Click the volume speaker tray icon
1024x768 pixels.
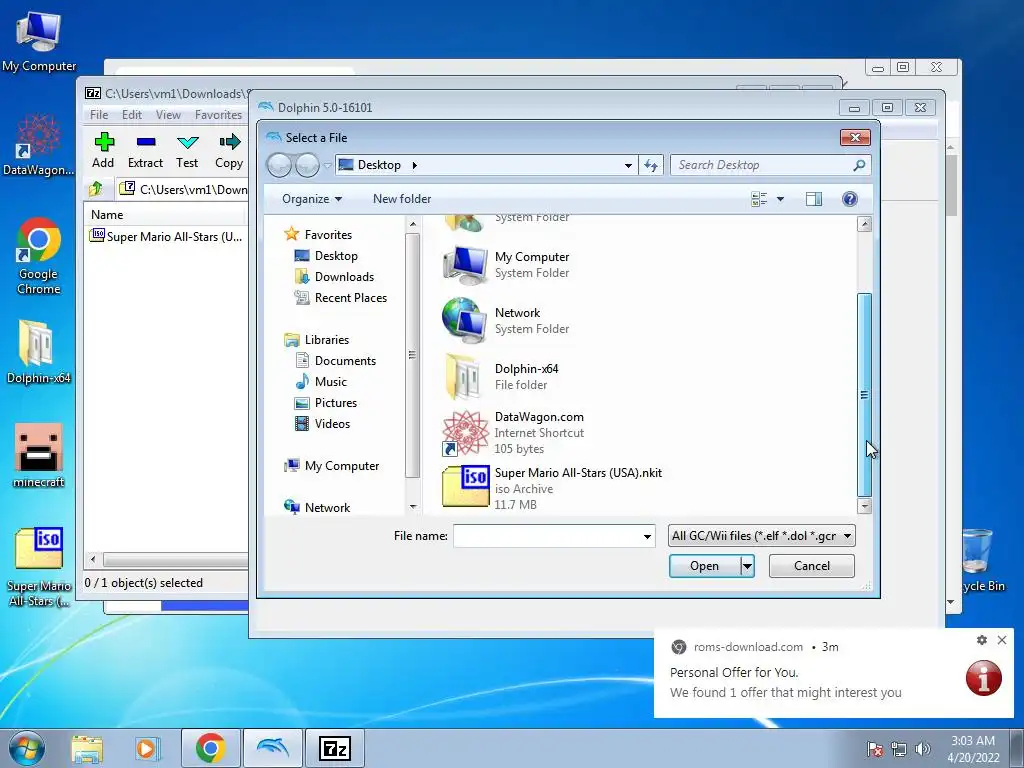pos(923,749)
